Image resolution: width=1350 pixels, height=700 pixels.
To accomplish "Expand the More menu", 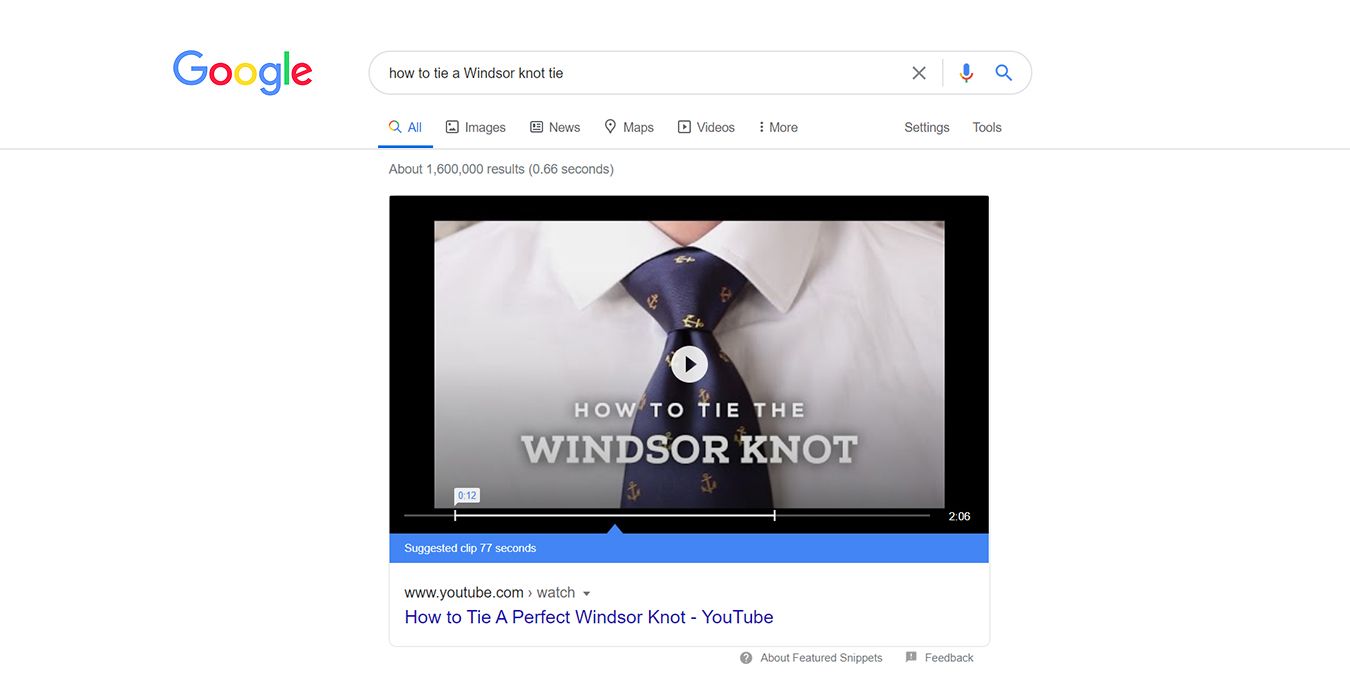I will [x=778, y=127].
